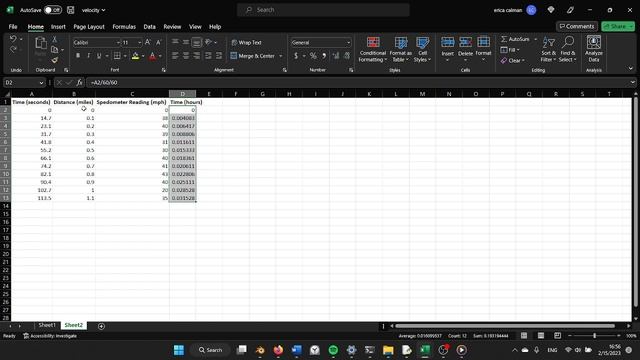Click the Undo arrow icon

(x=13, y=39)
